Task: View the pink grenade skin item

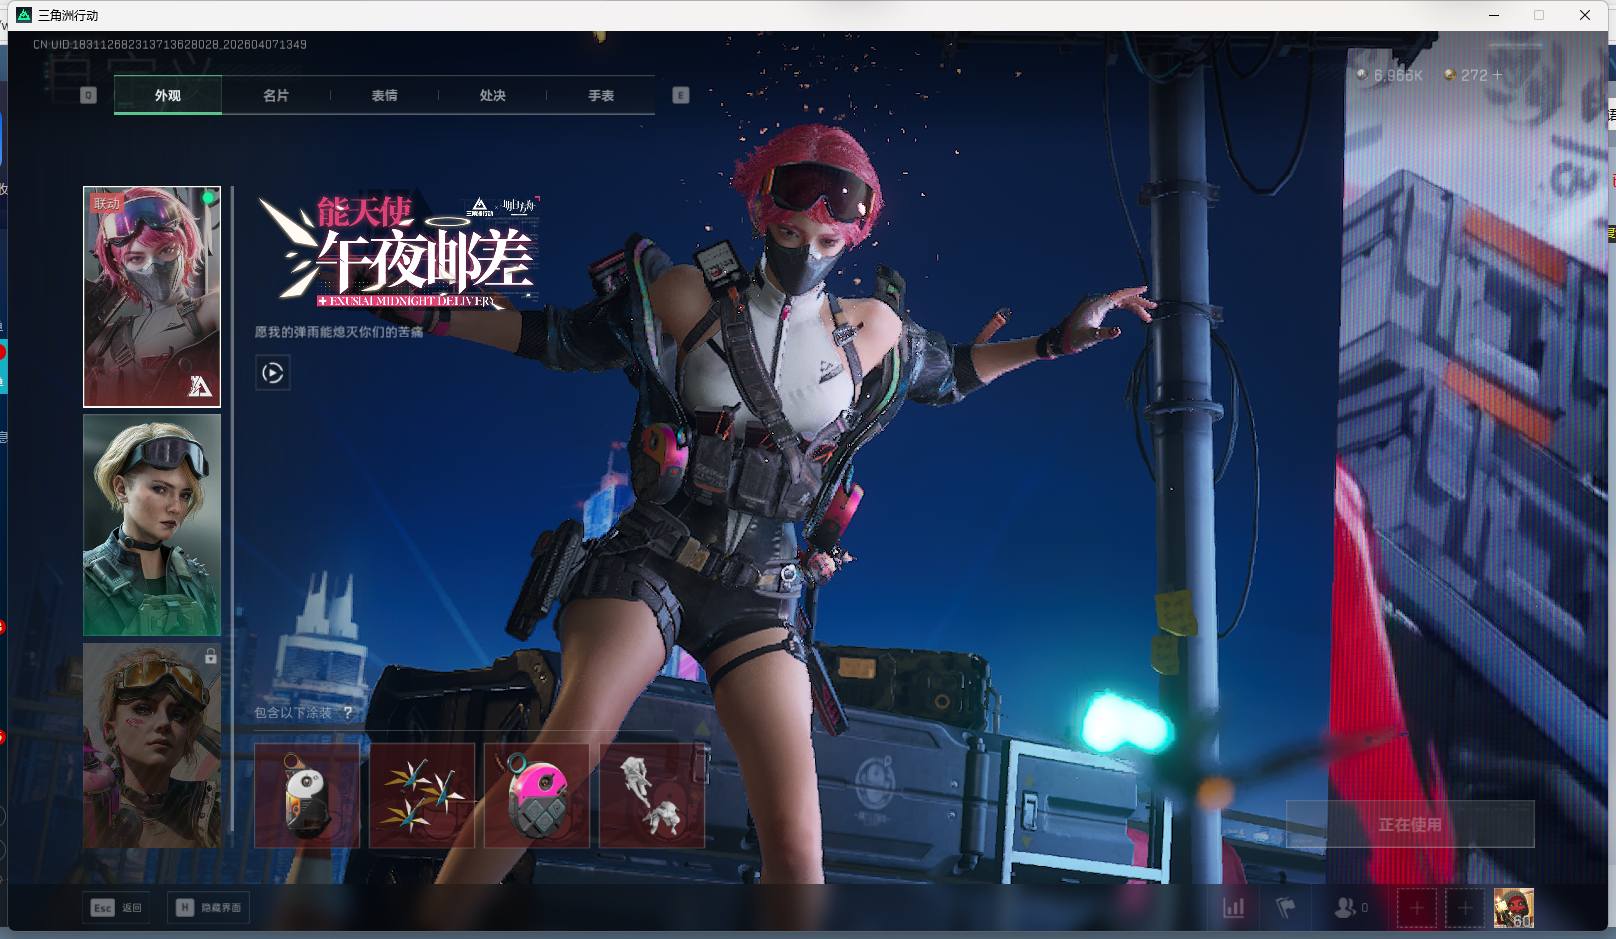Action: click(537, 795)
